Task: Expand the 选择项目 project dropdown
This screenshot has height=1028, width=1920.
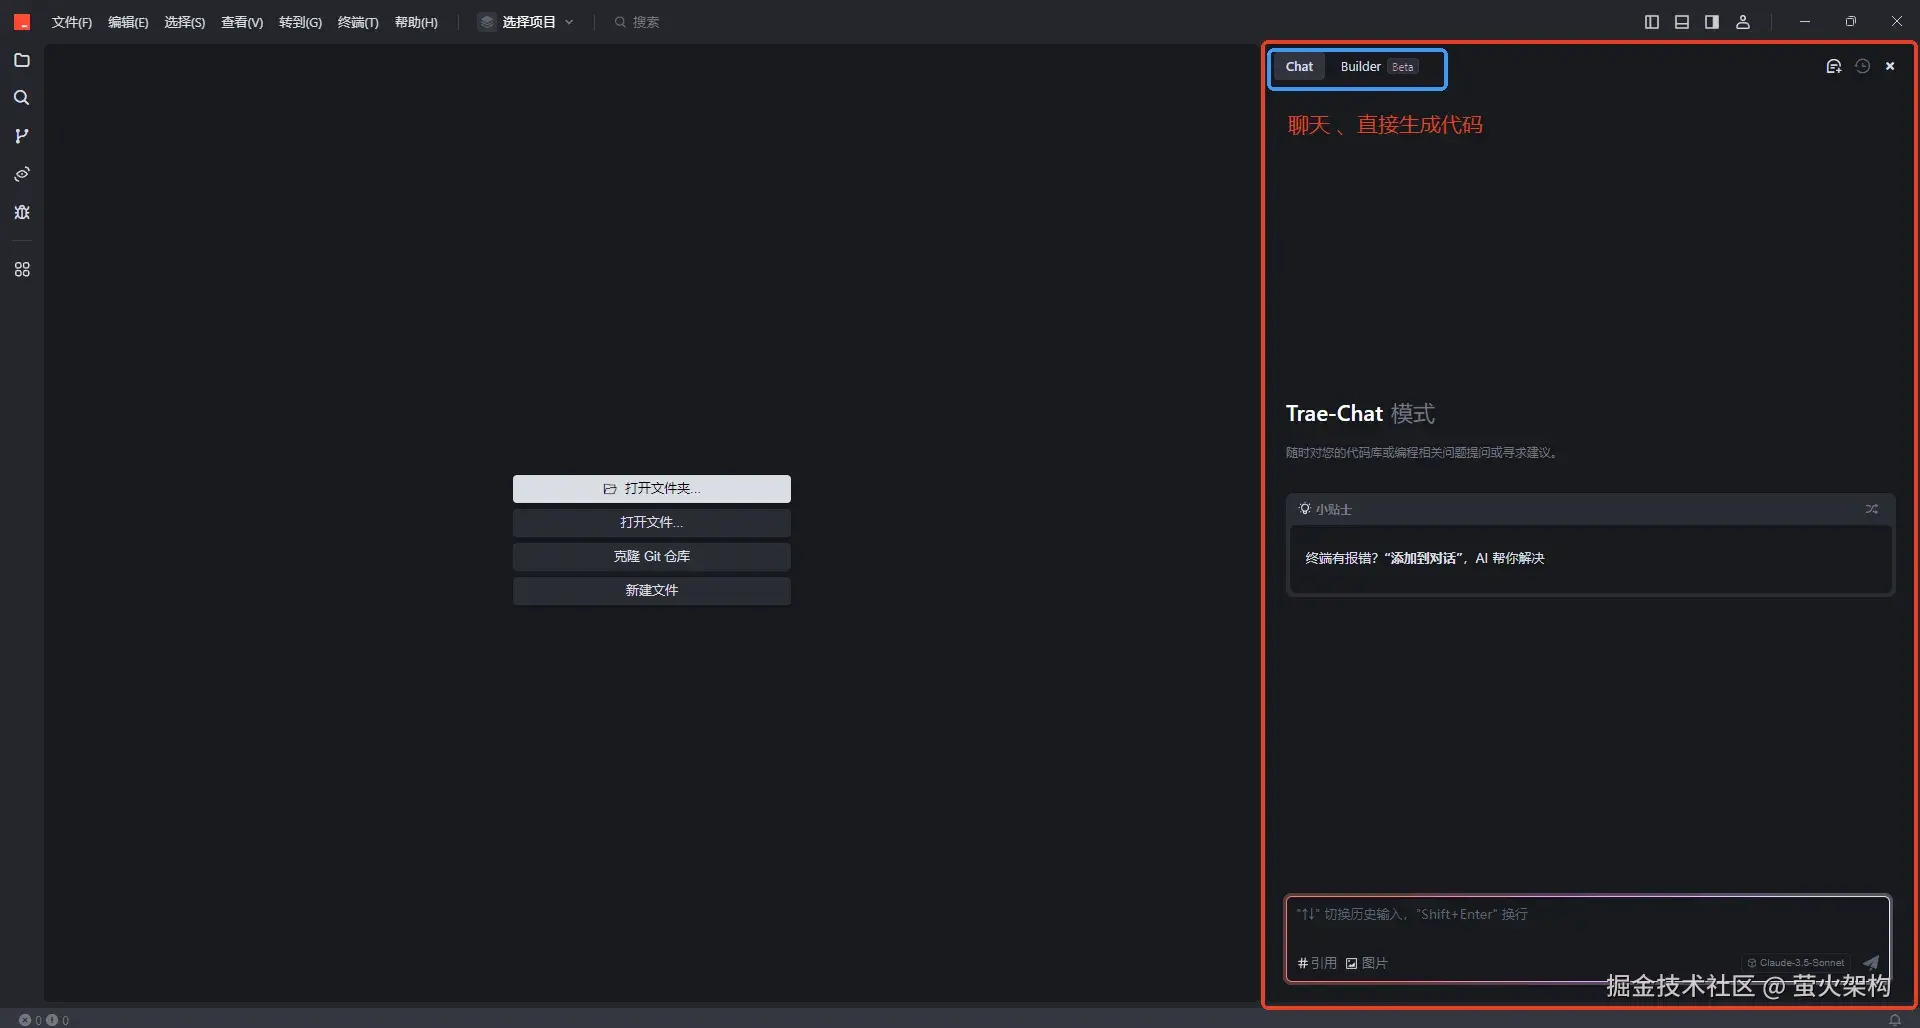Action: (527, 22)
